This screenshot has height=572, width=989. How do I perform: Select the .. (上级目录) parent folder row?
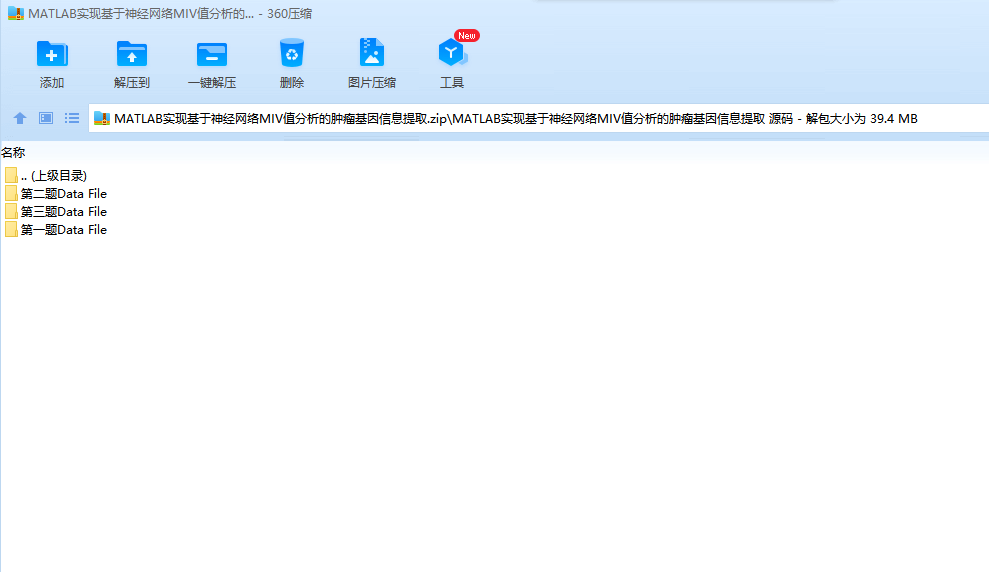coord(45,176)
